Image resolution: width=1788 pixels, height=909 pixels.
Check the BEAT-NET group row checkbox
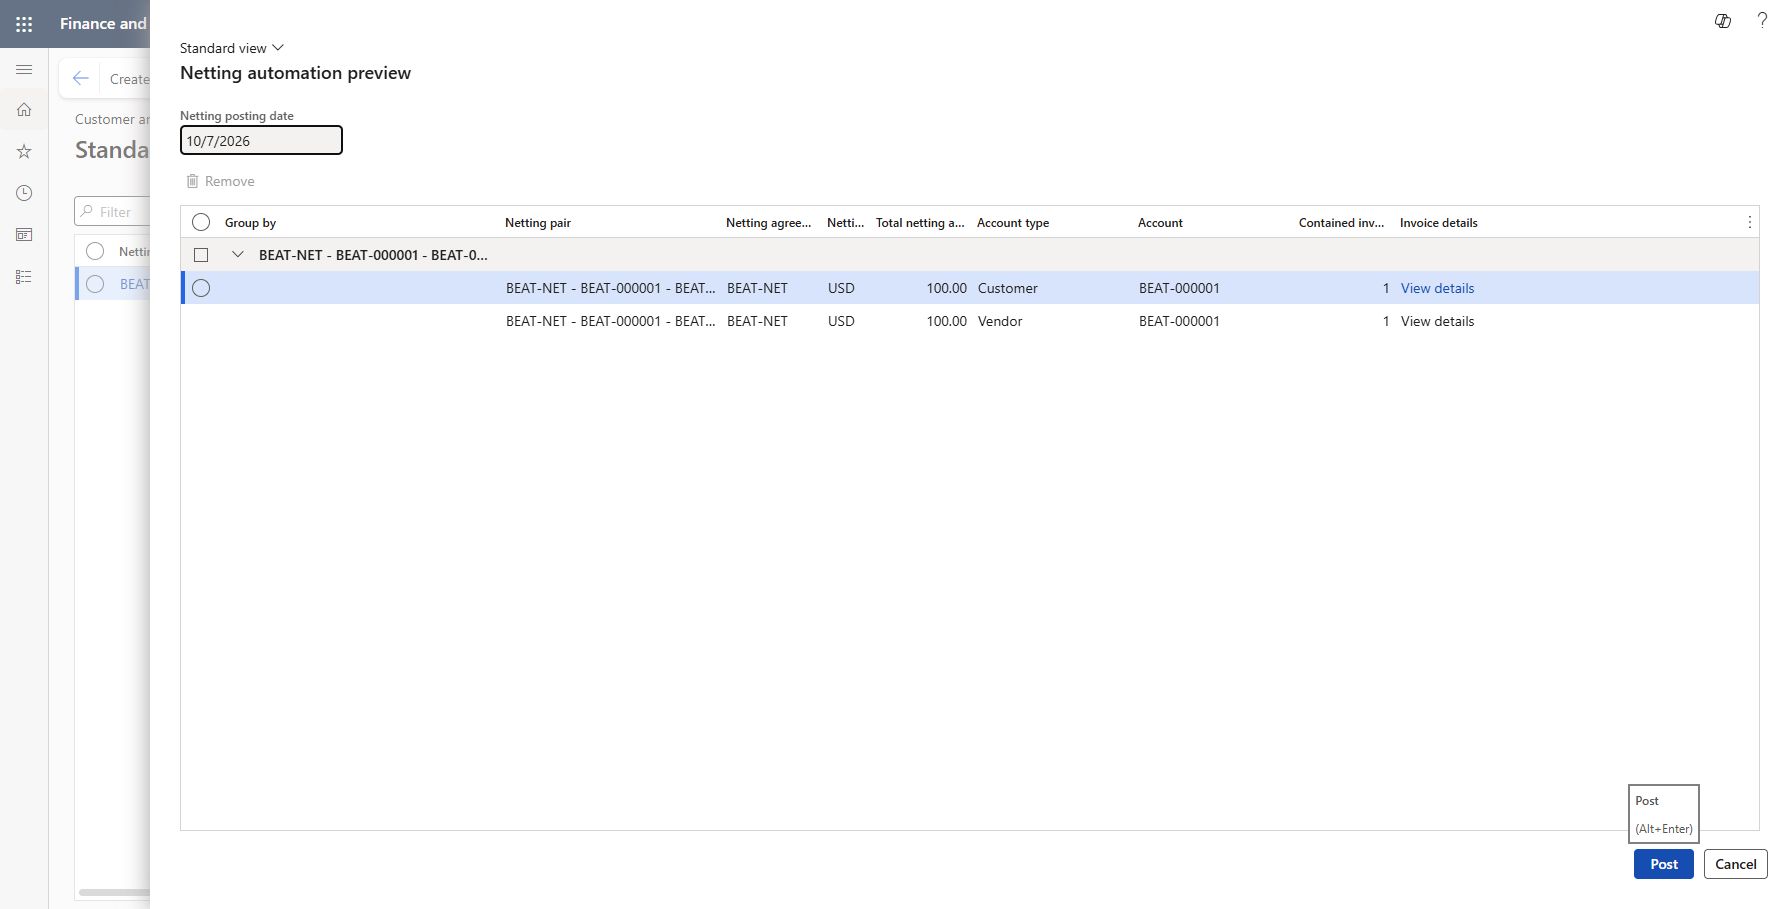tap(201, 255)
